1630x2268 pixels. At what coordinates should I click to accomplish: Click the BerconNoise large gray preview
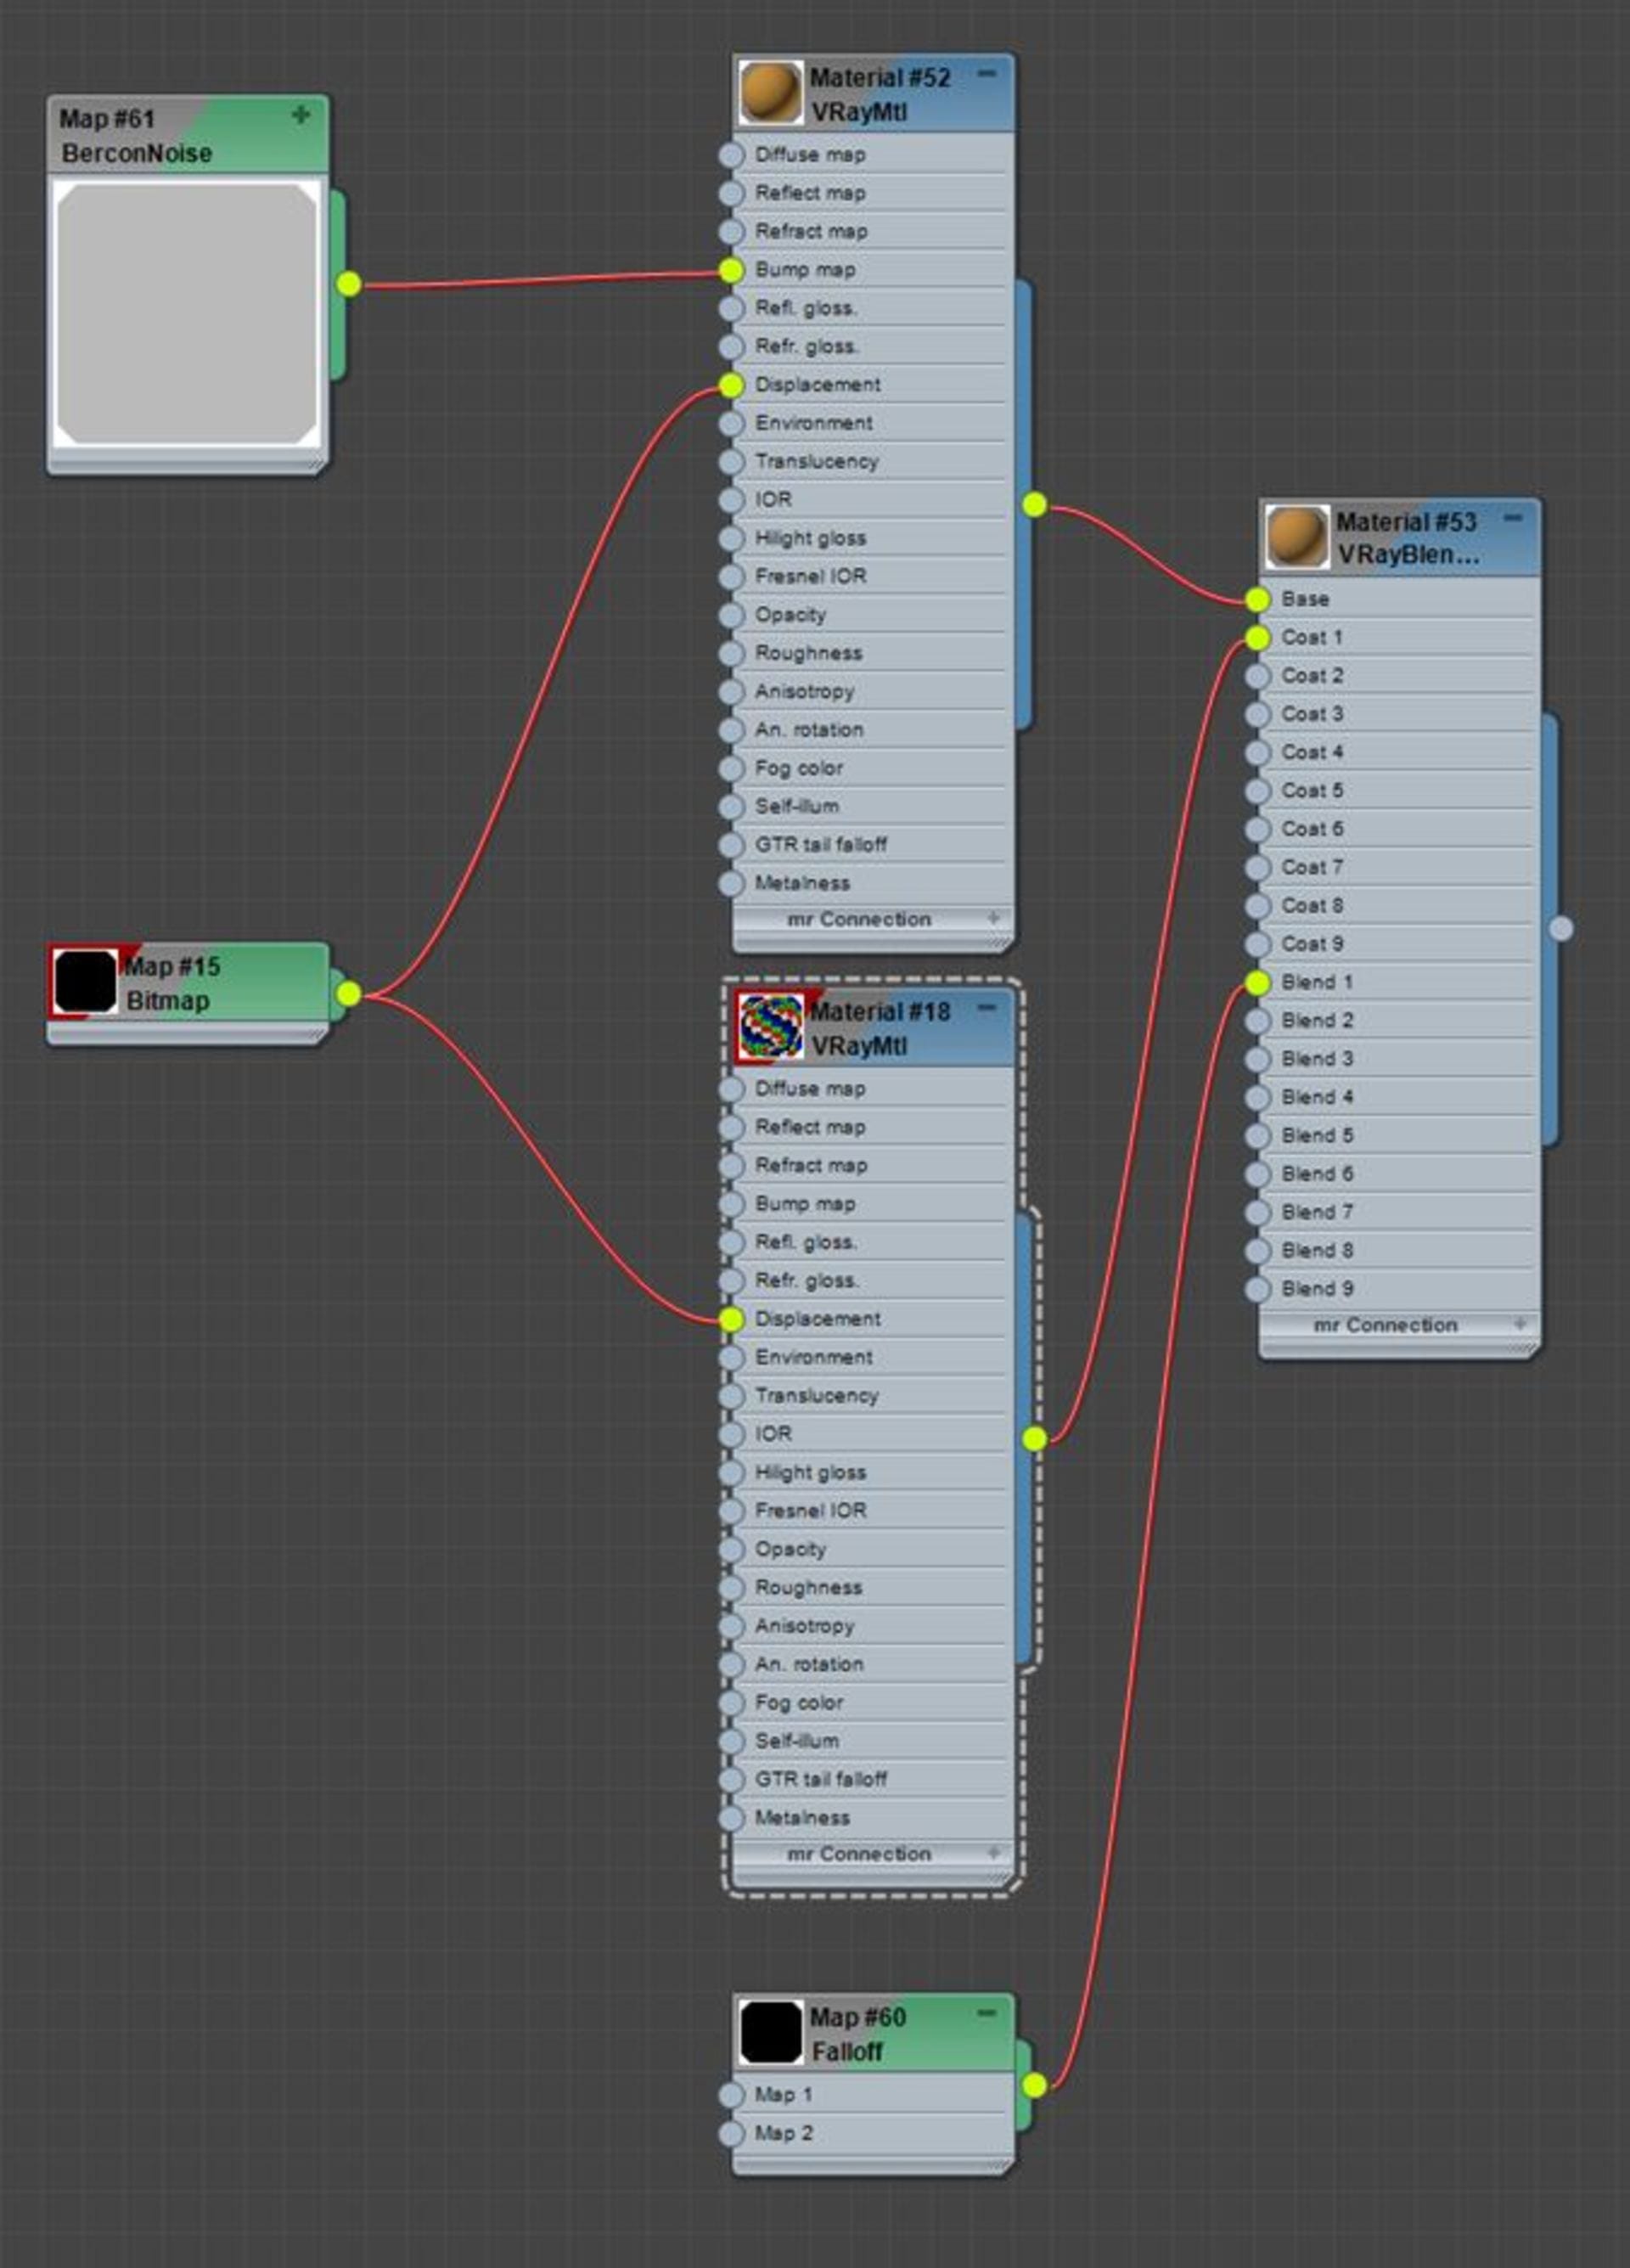(x=187, y=313)
